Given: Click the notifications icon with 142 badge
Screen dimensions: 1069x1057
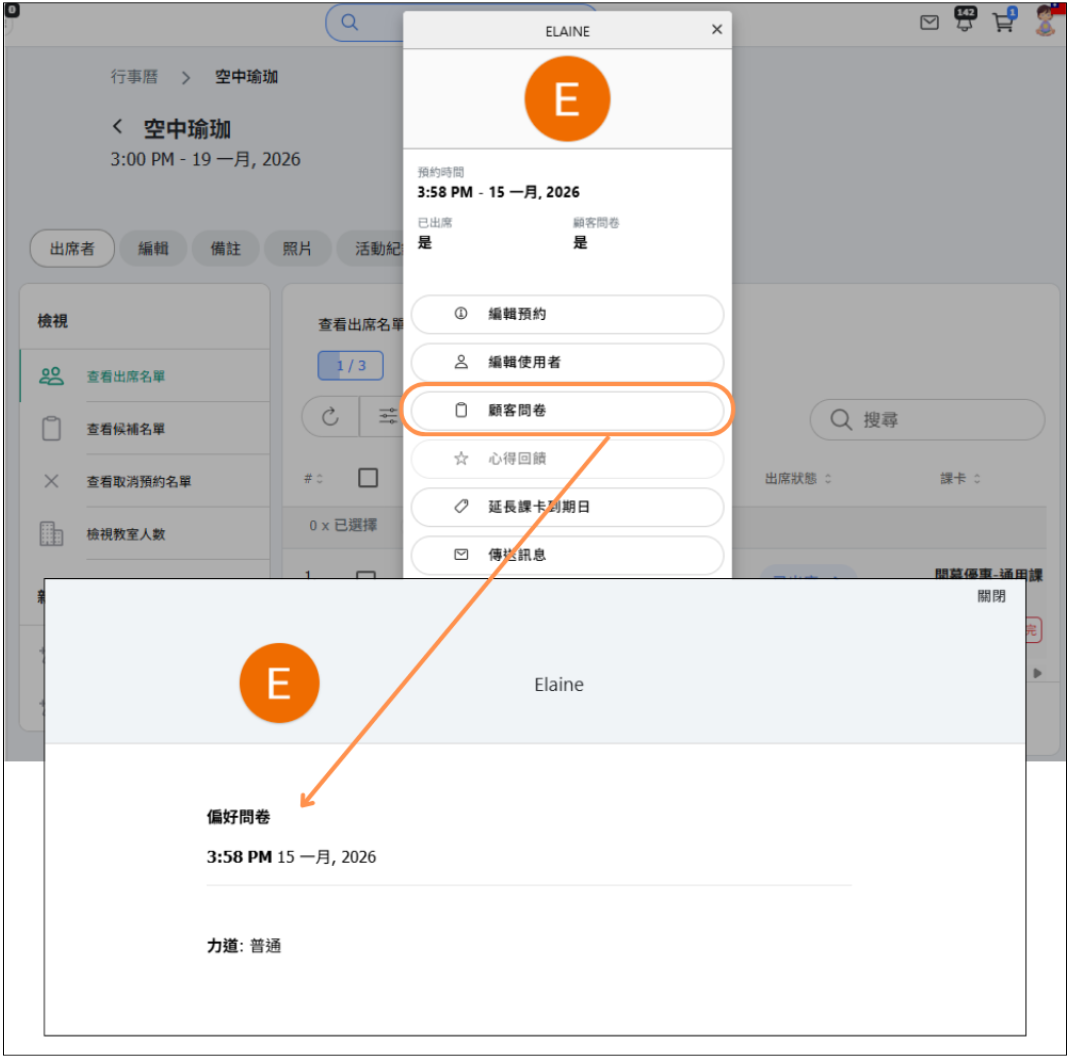Looking at the screenshot, I should click(x=965, y=22).
